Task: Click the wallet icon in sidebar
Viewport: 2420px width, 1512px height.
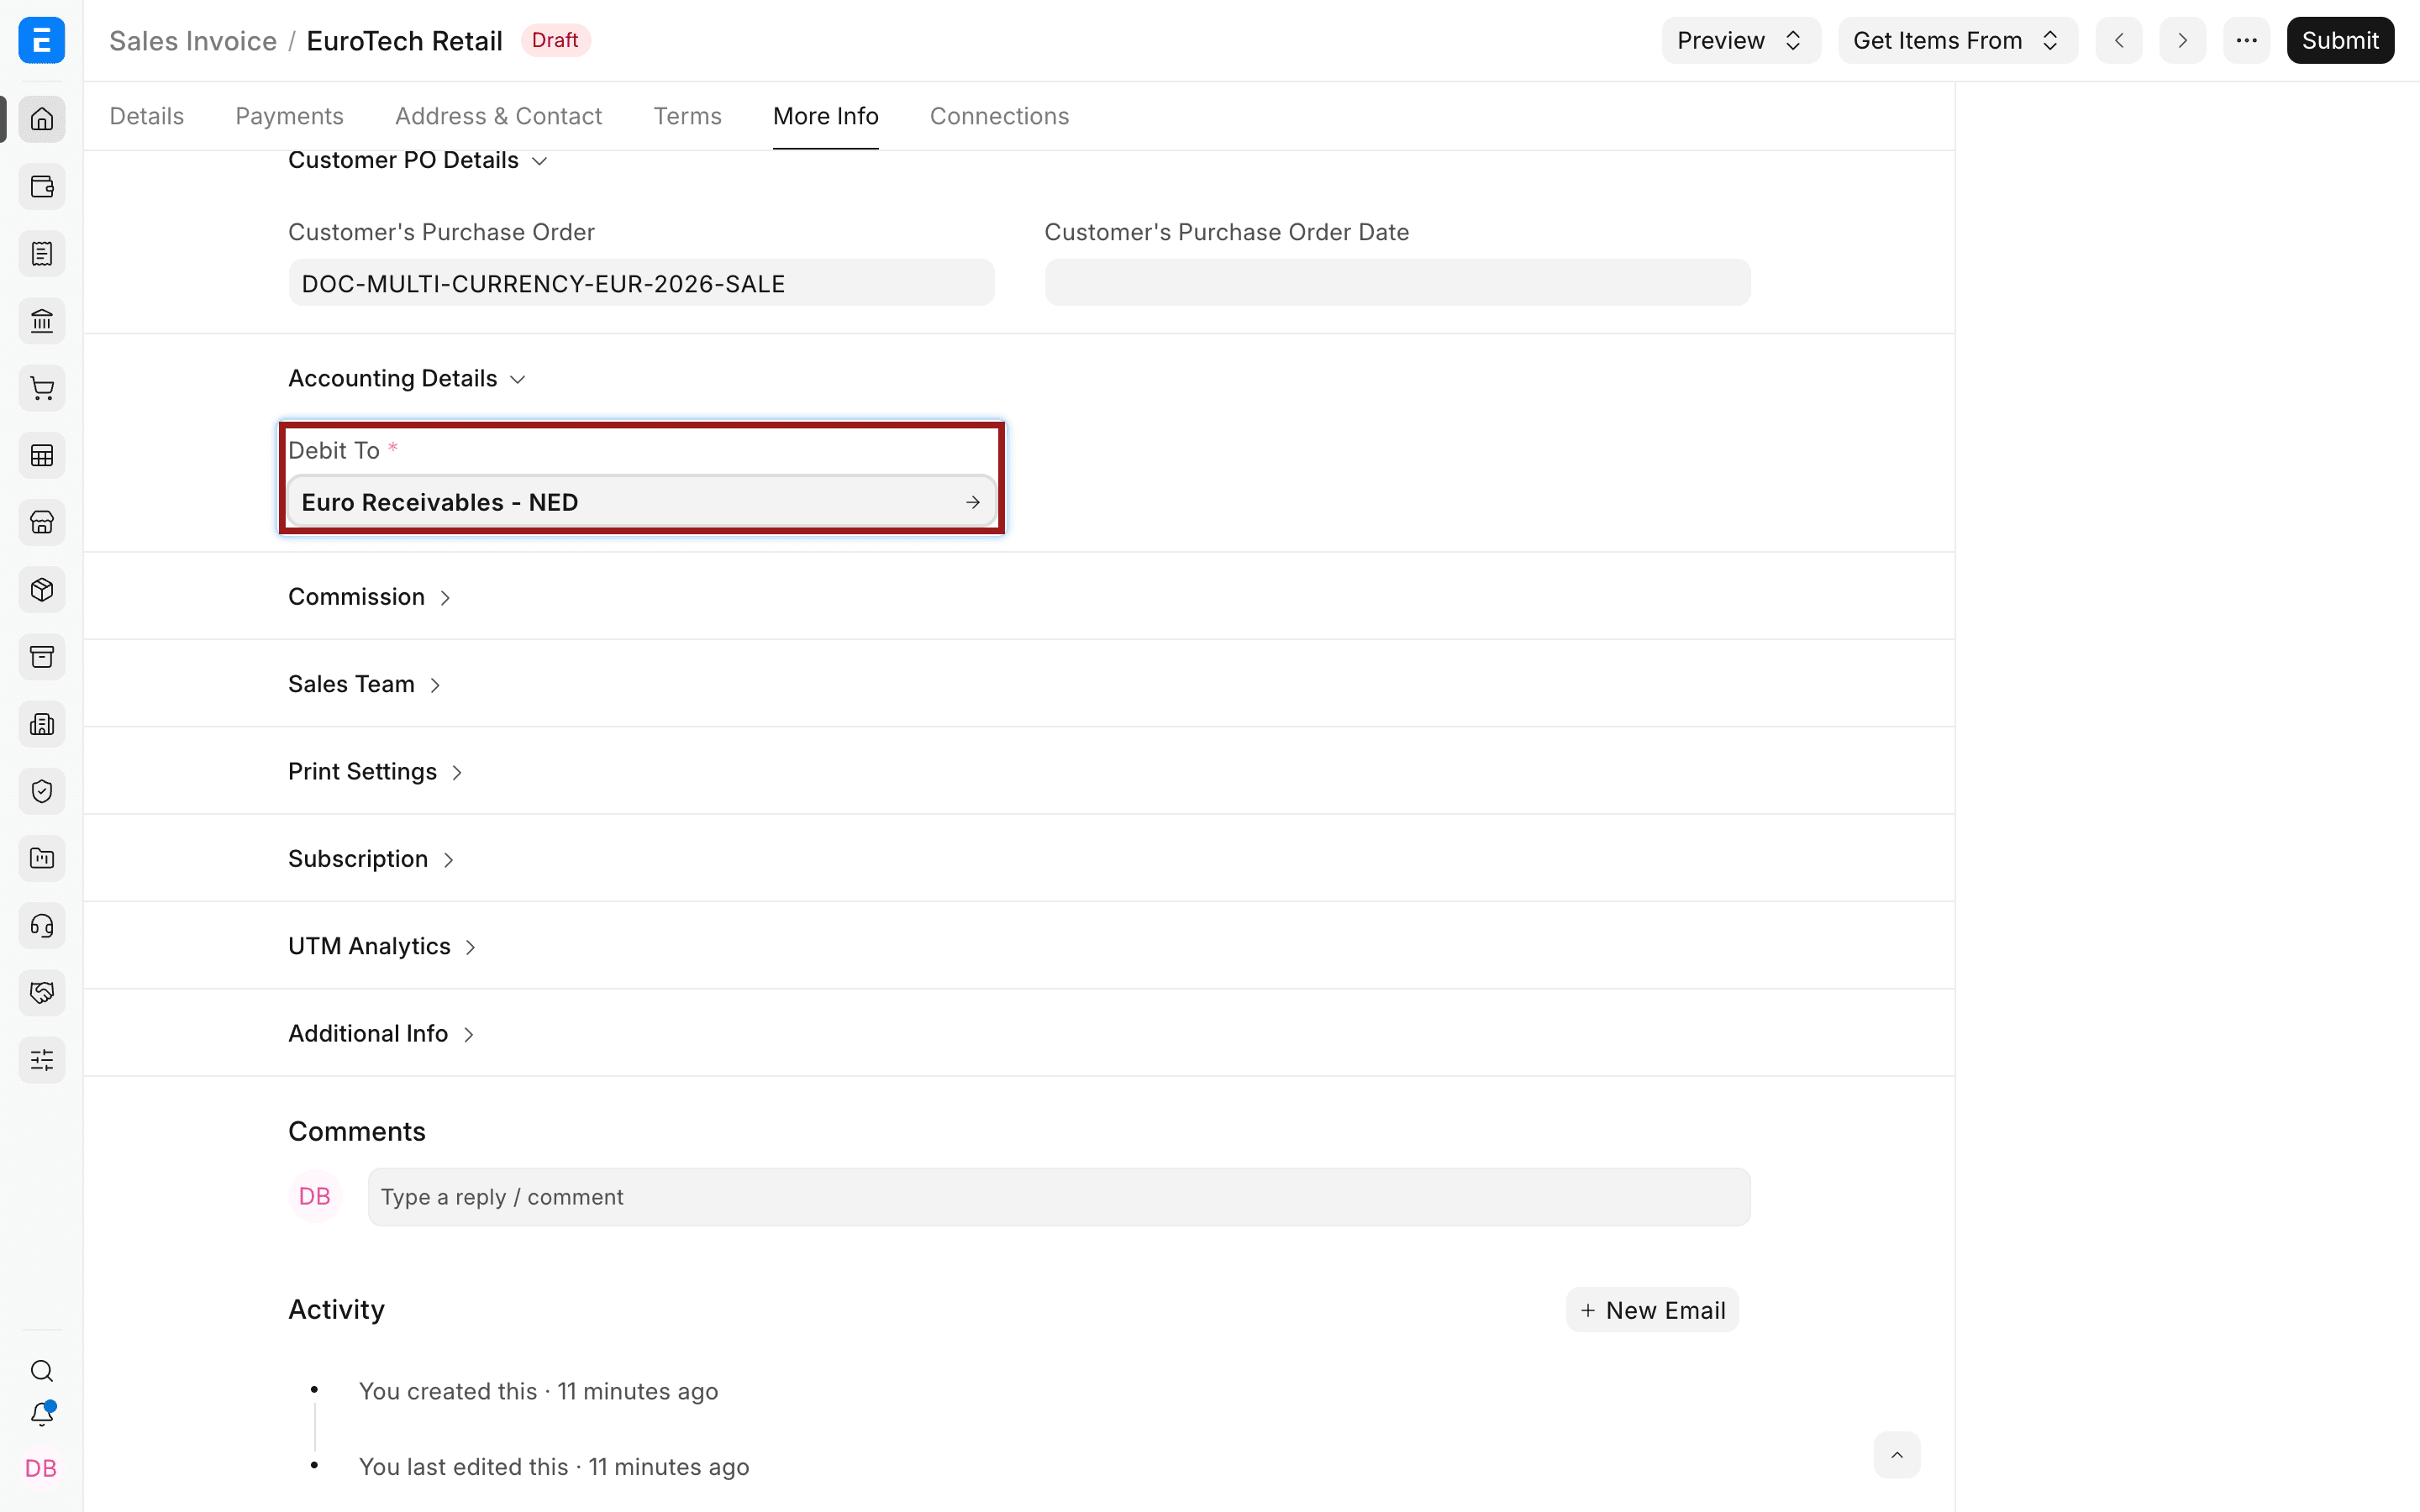Action: [42, 187]
